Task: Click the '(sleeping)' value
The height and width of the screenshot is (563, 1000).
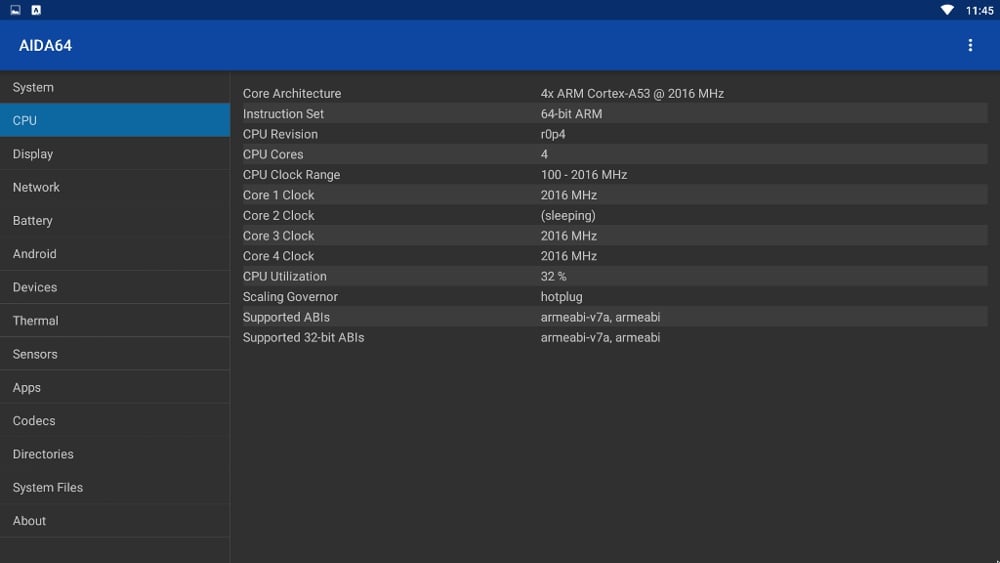Action: [568, 216]
